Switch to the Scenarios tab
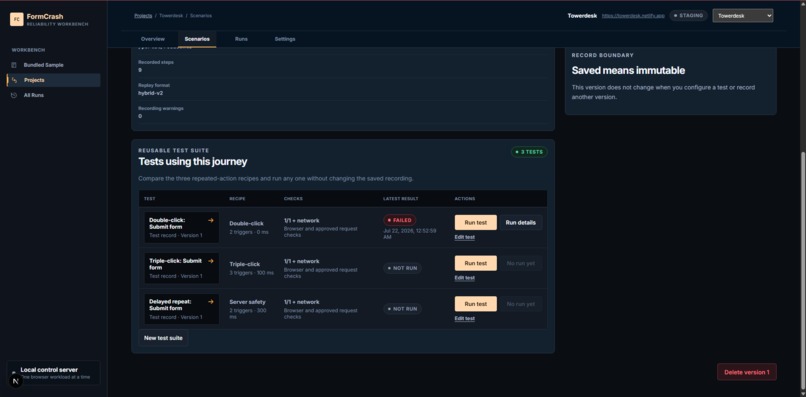 pos(197,39)
